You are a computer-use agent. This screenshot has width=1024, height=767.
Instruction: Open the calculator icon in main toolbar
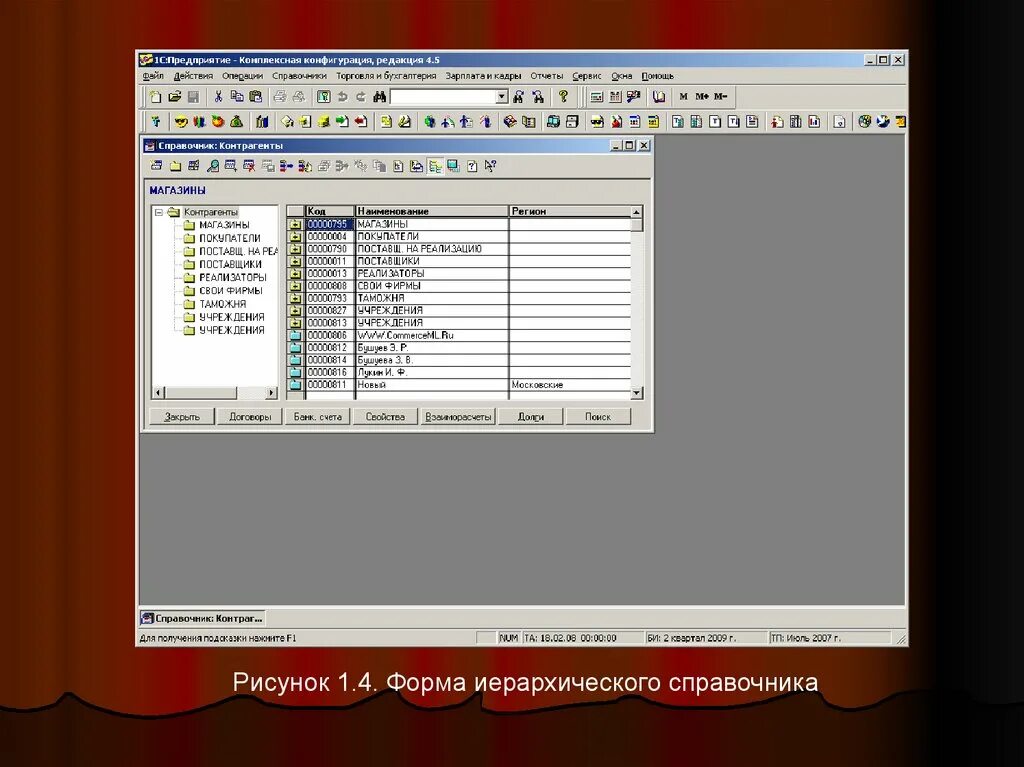point(596,97)
